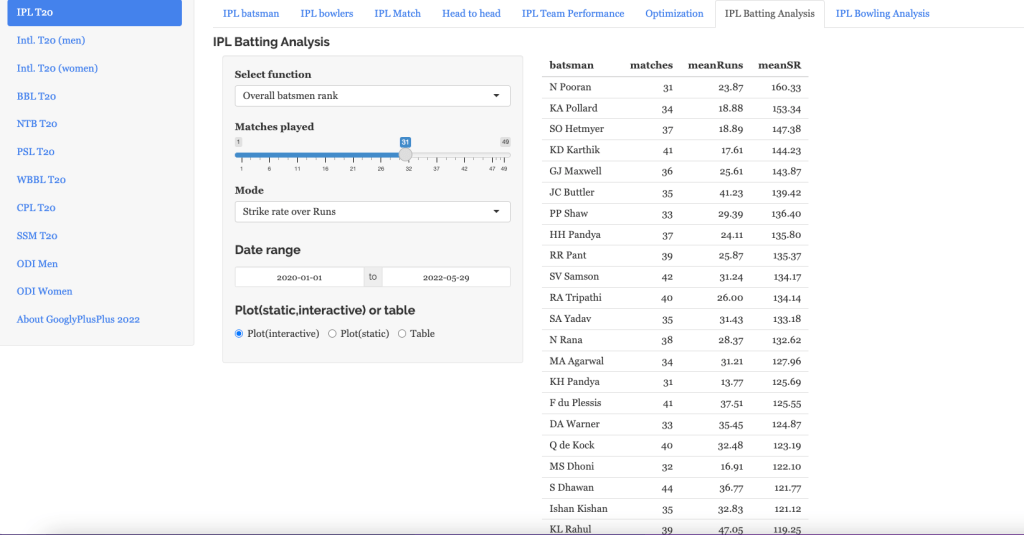Switch to the IPL batsman tab
This screenshot has width=1024, height=535.
[251, 14]
